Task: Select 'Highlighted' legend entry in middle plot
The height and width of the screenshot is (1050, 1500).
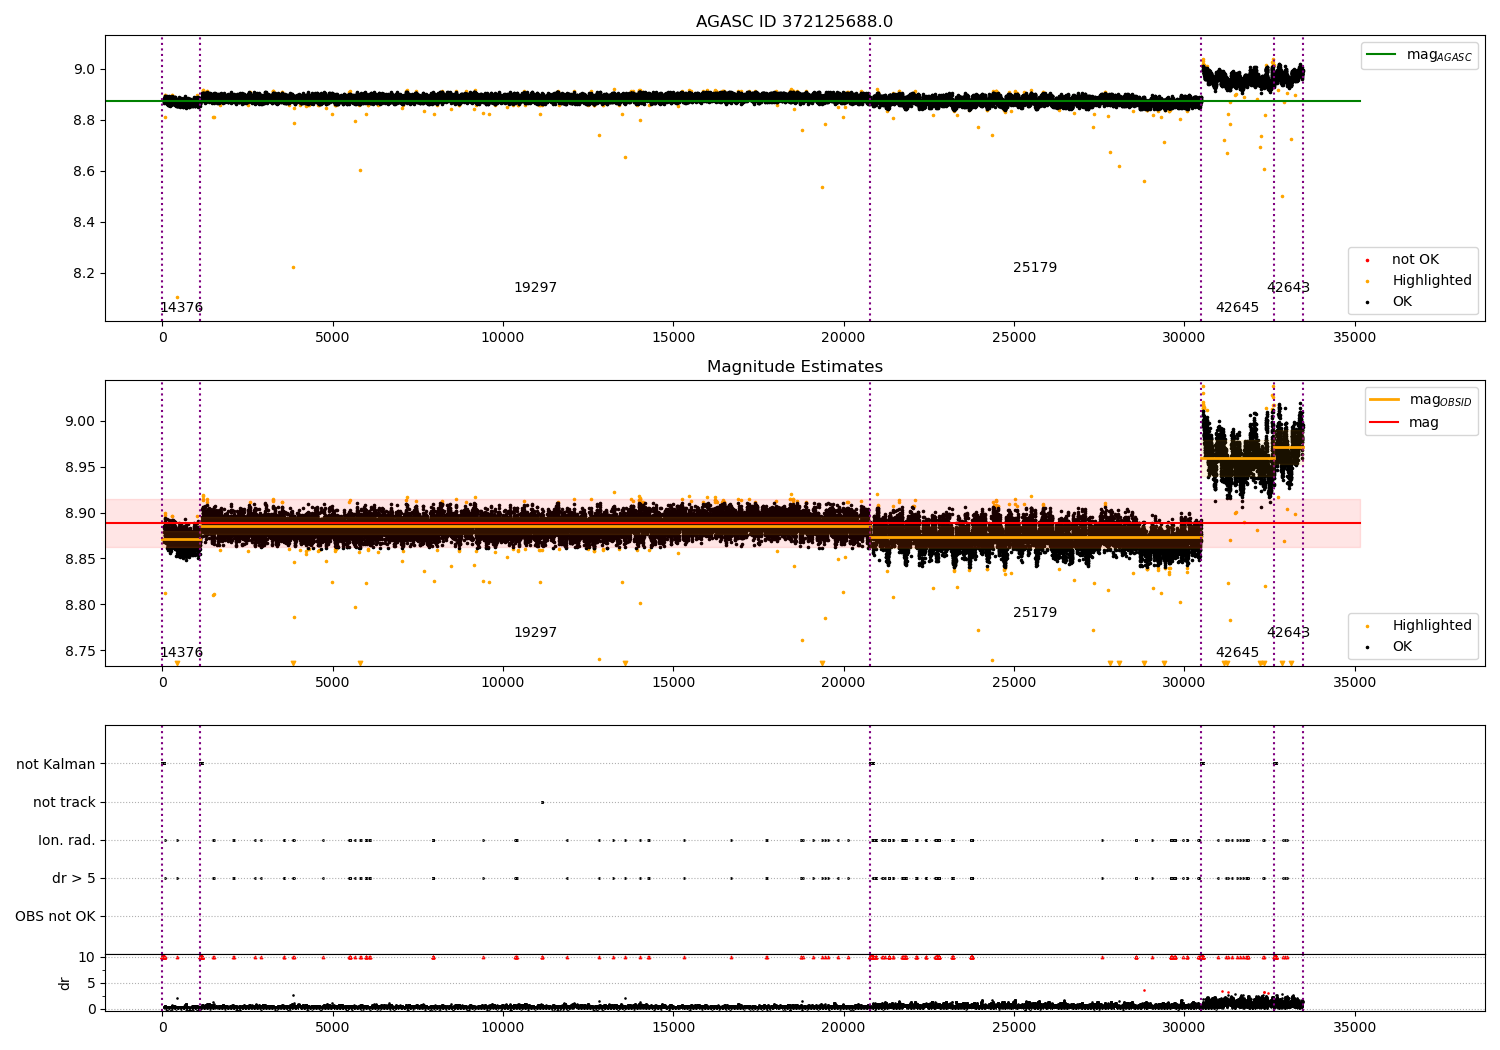Action: point(1432,626)
